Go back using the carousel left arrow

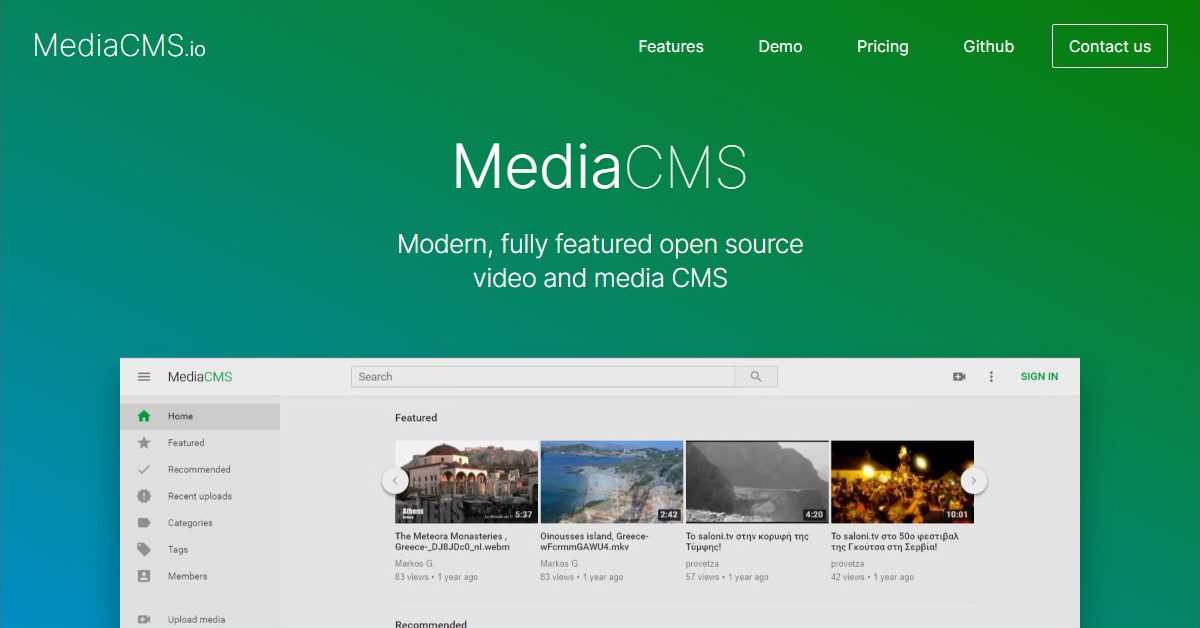point(394,480)
